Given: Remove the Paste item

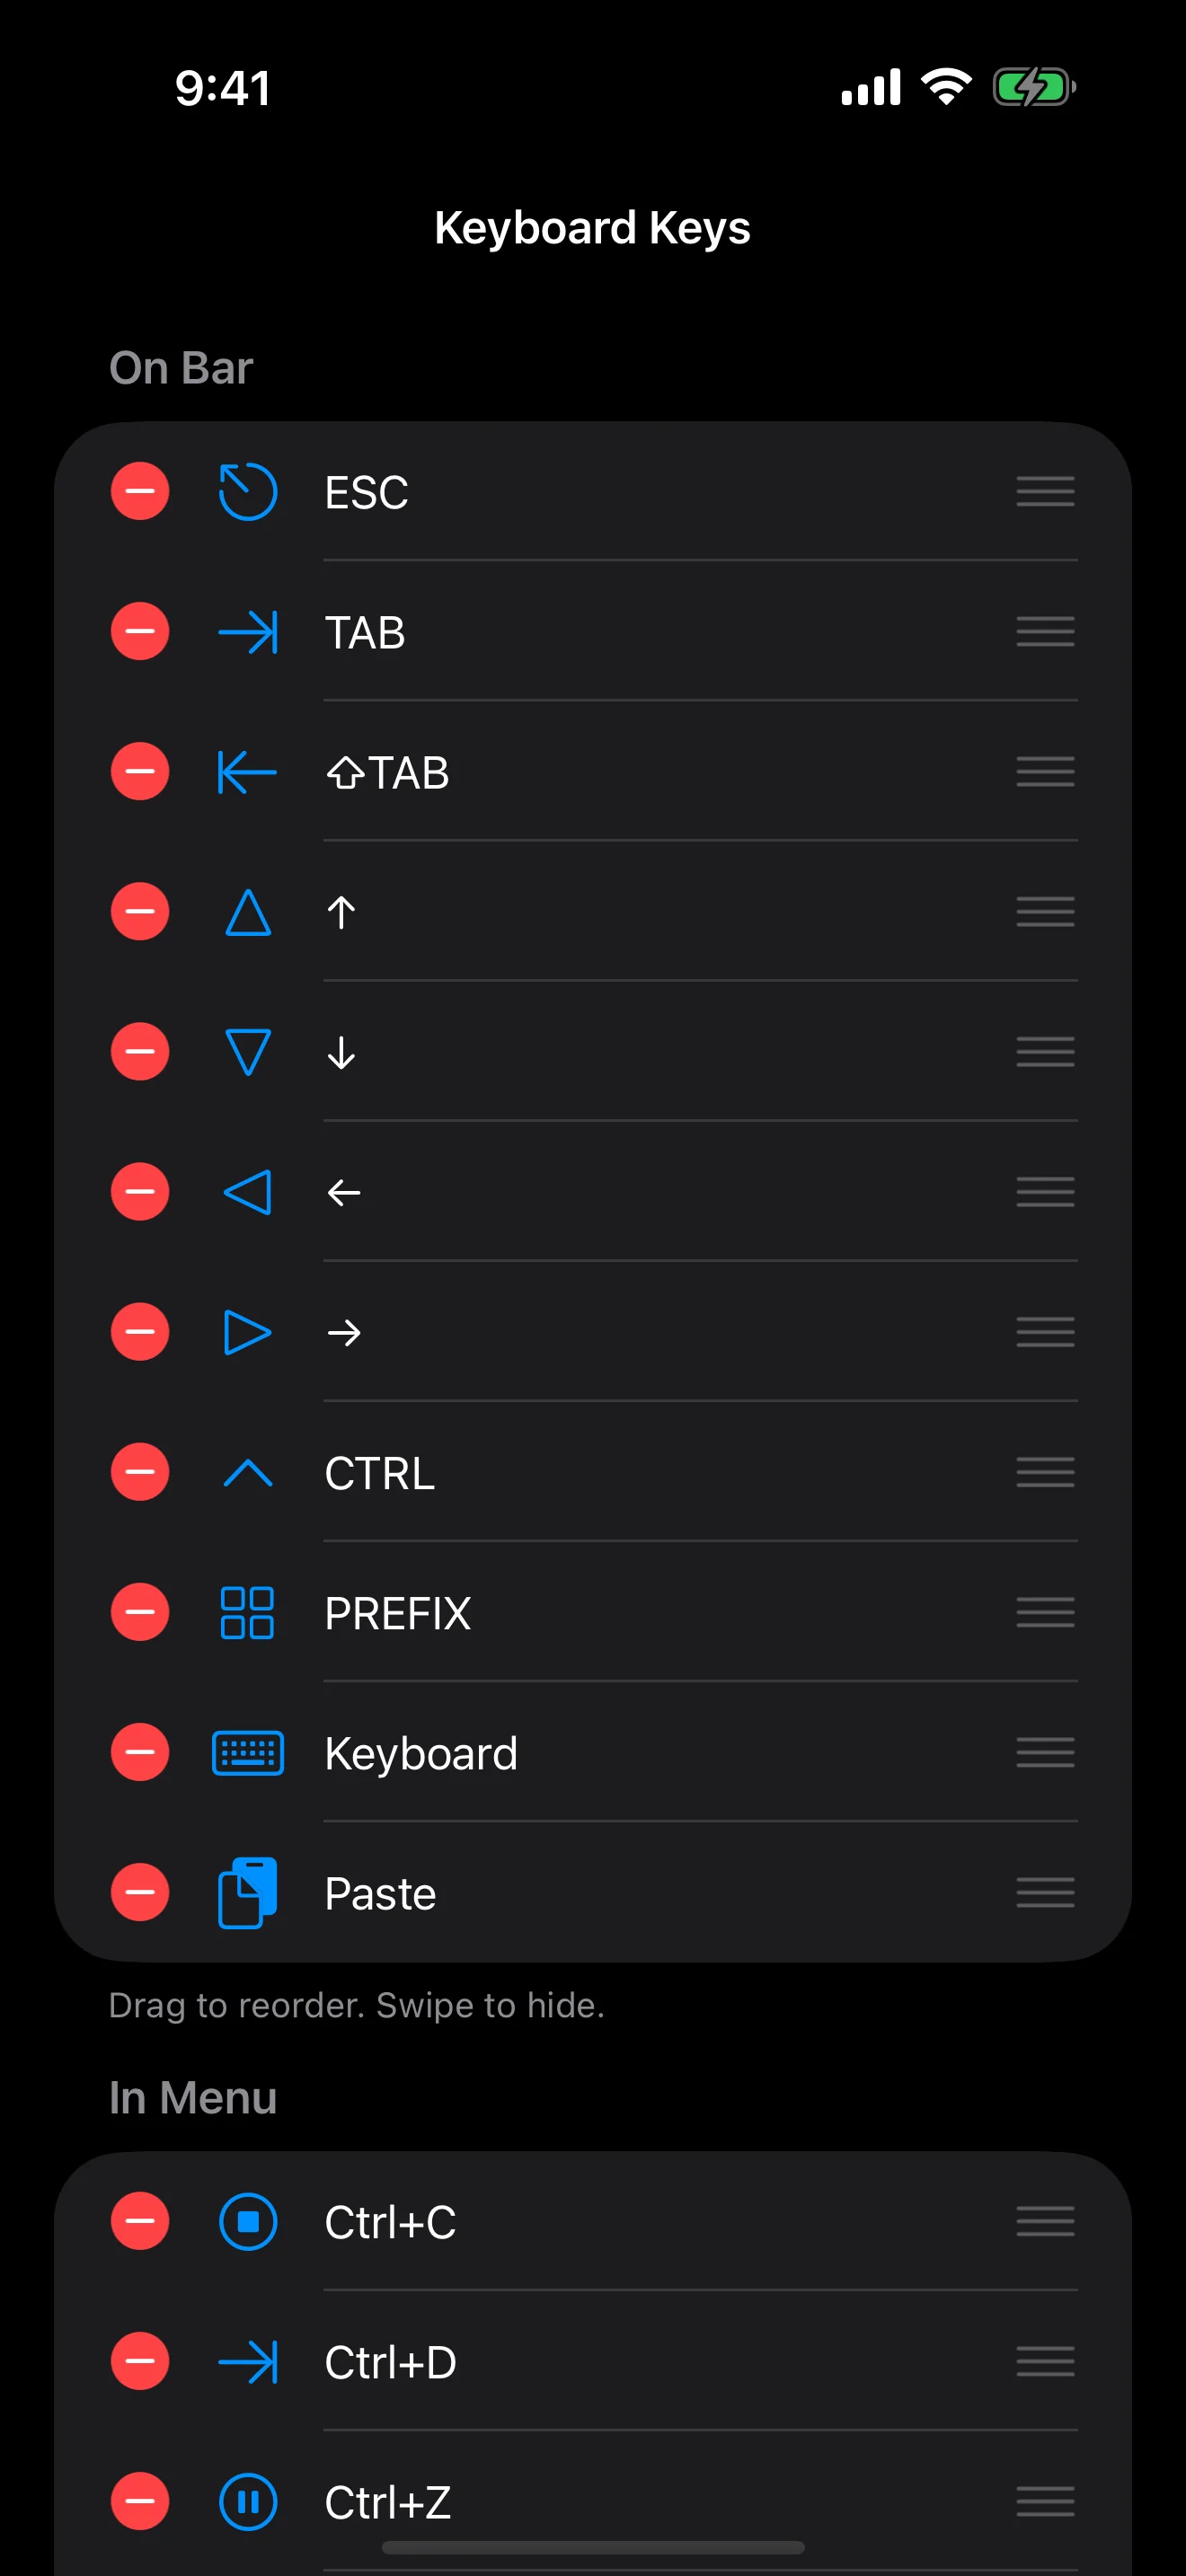Looking at the screenshot, I should click(139, 1892).
